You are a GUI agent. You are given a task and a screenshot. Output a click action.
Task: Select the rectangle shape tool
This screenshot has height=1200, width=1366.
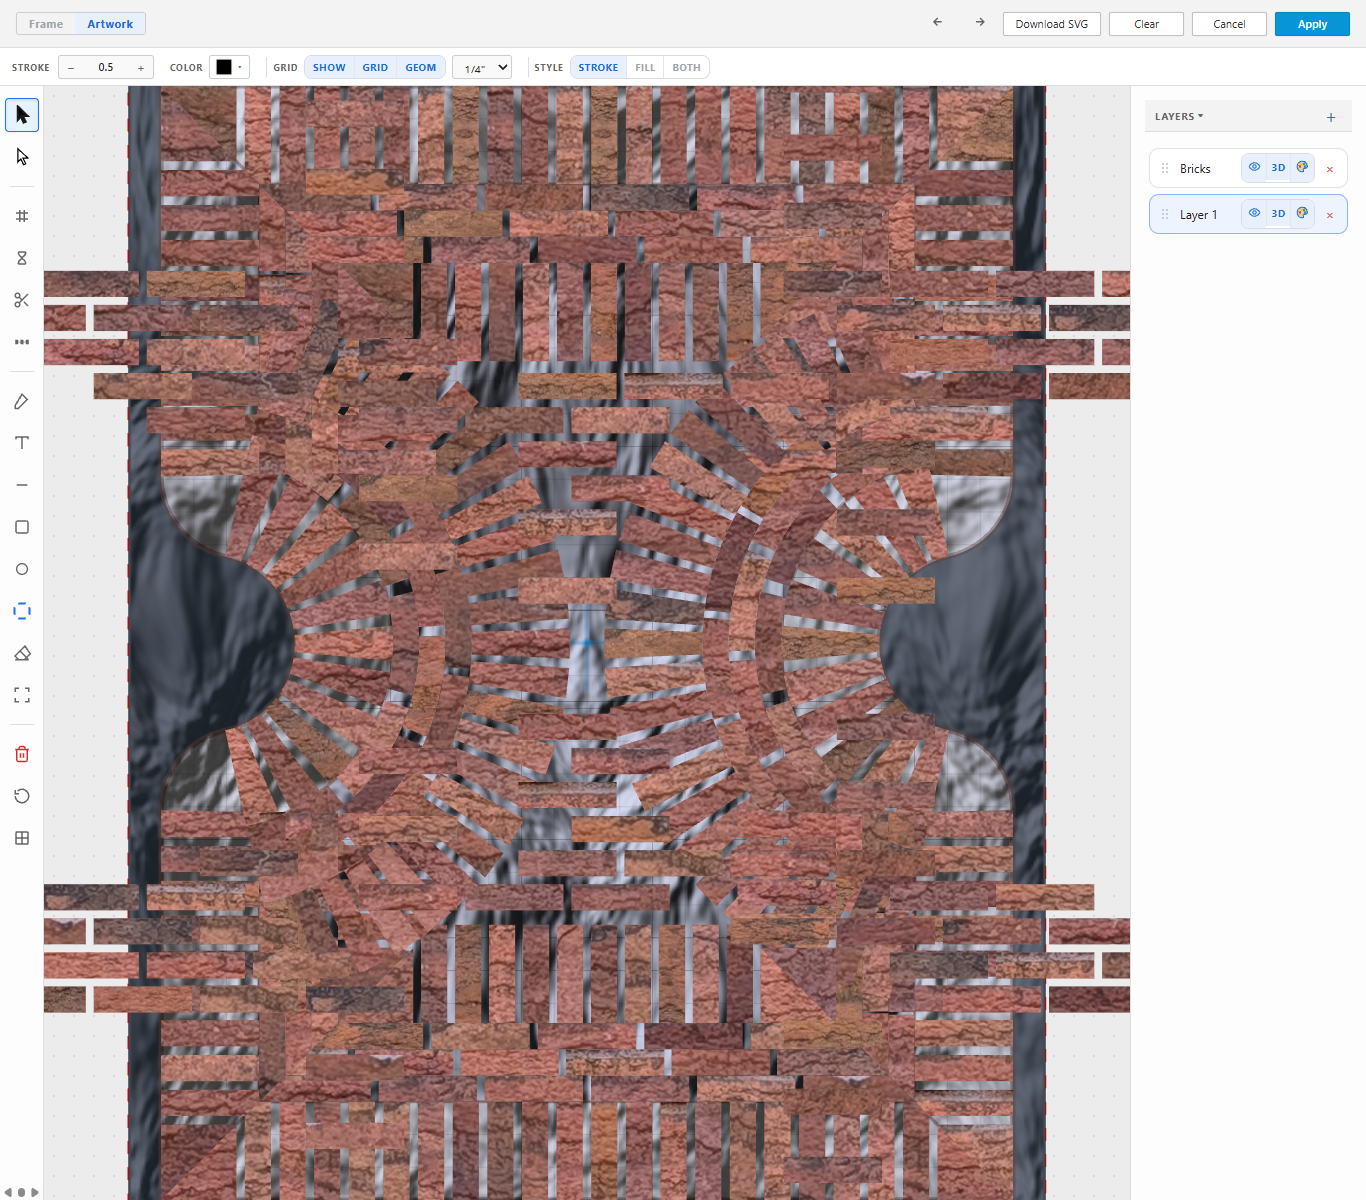[22, 527]
